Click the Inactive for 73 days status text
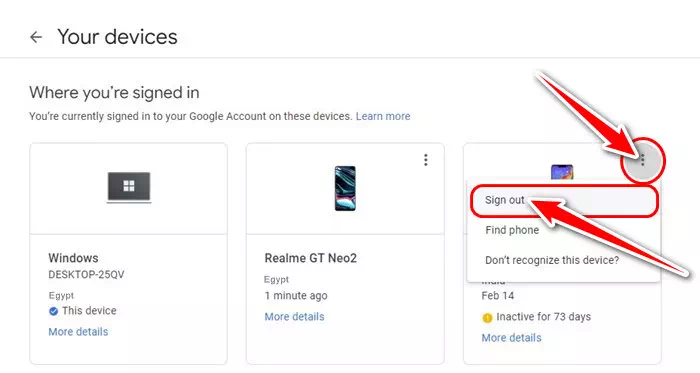This screenshot has width=700, height=373. tap(543, 317)
